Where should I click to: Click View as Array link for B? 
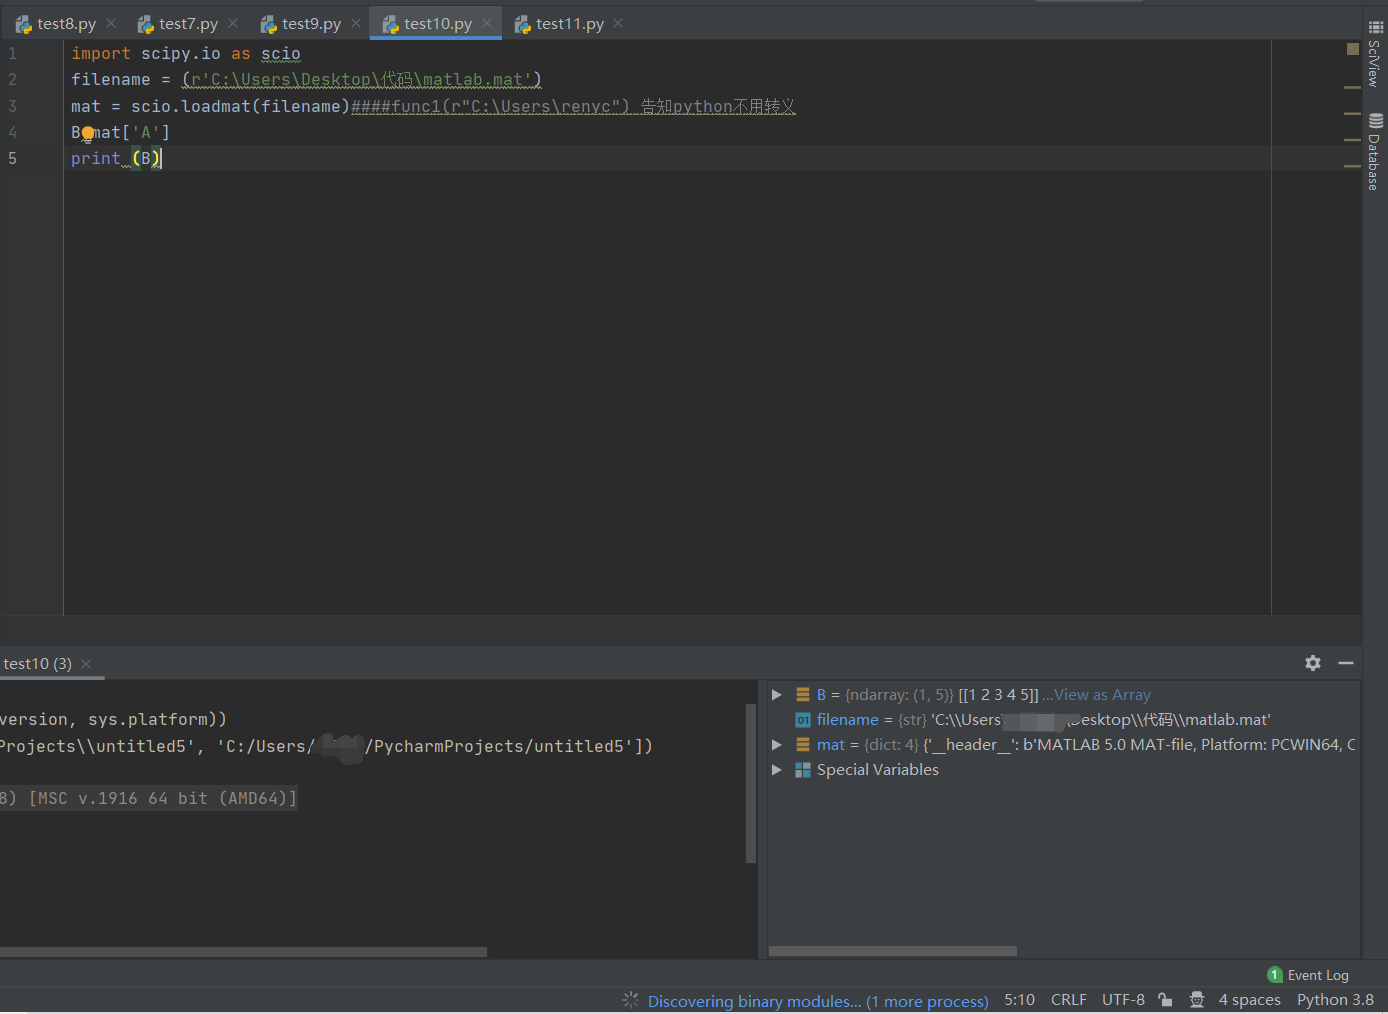(1102, 694)
